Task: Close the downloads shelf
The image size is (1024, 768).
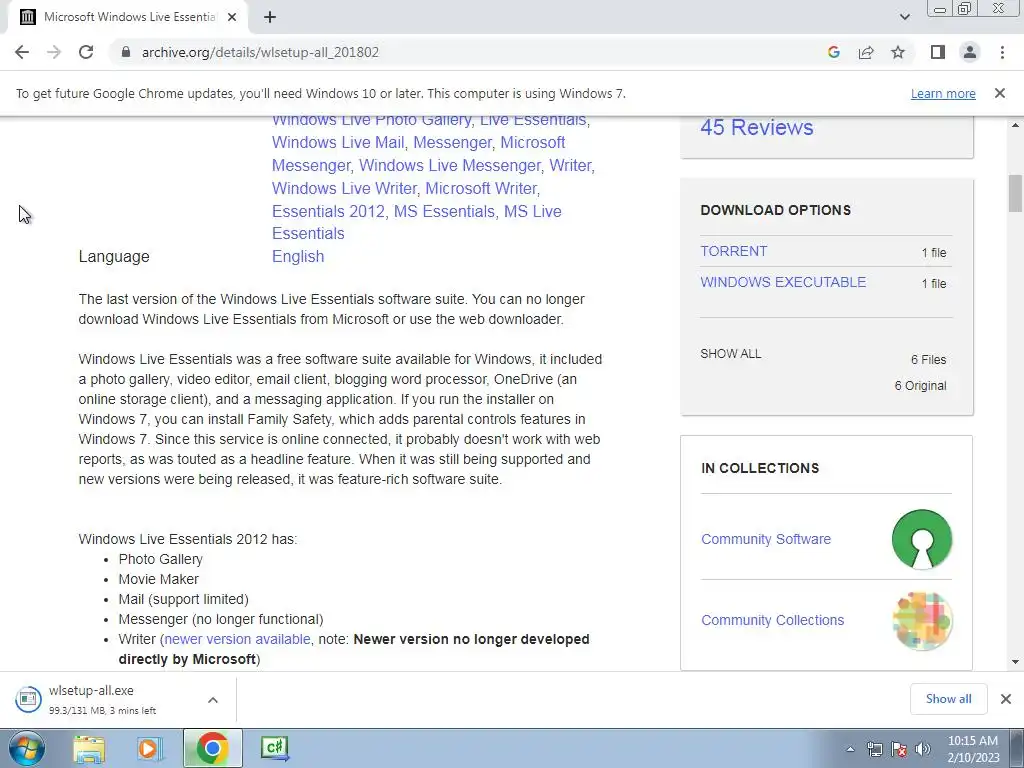Action: point(1006,699)
